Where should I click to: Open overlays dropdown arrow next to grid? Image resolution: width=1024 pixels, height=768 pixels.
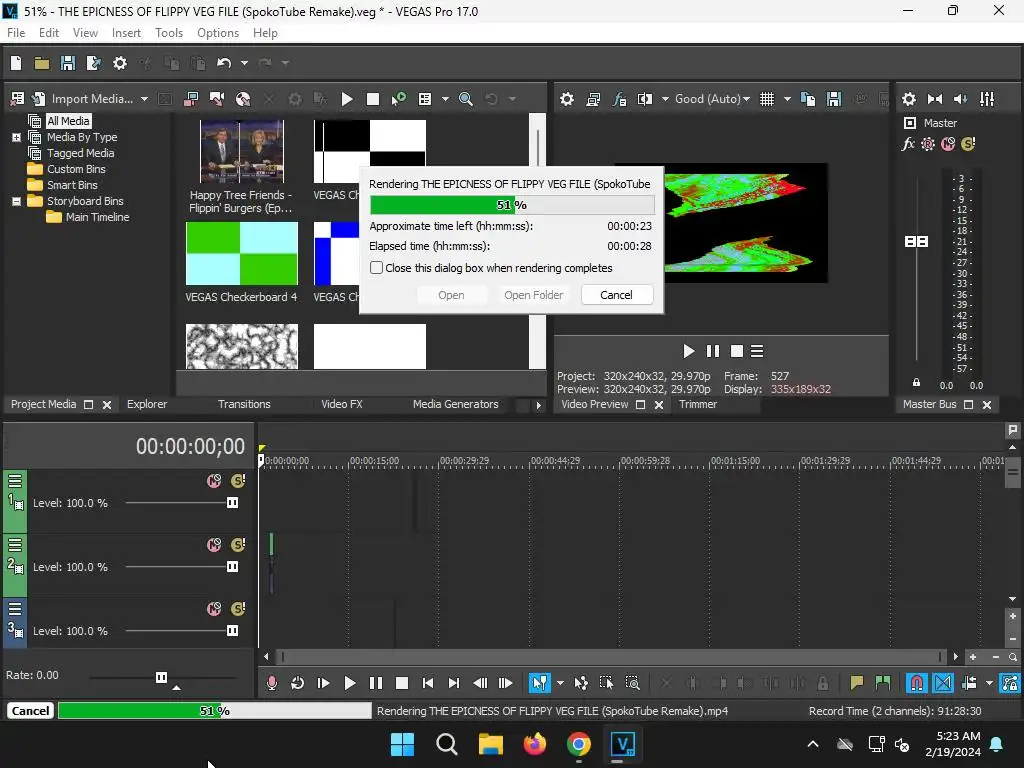(x=787, y=99)
